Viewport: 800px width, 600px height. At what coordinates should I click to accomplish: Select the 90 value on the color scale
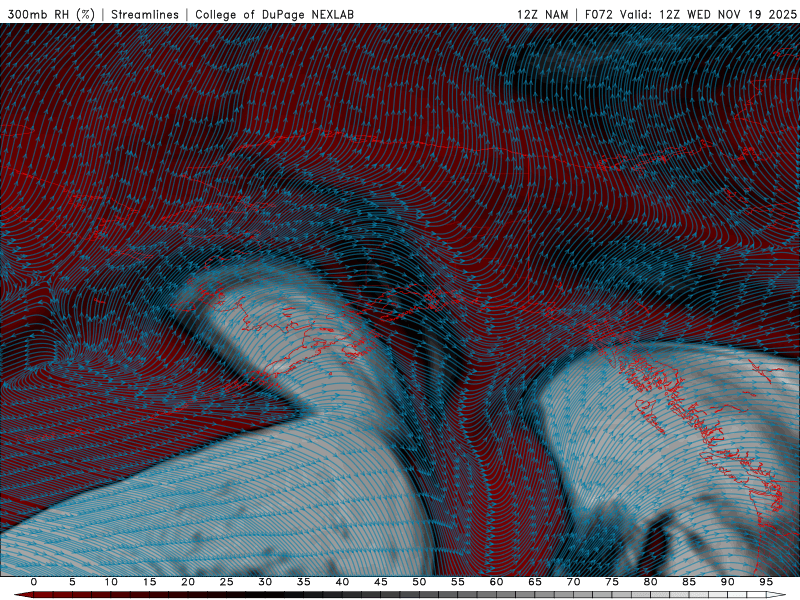point(727,582)
